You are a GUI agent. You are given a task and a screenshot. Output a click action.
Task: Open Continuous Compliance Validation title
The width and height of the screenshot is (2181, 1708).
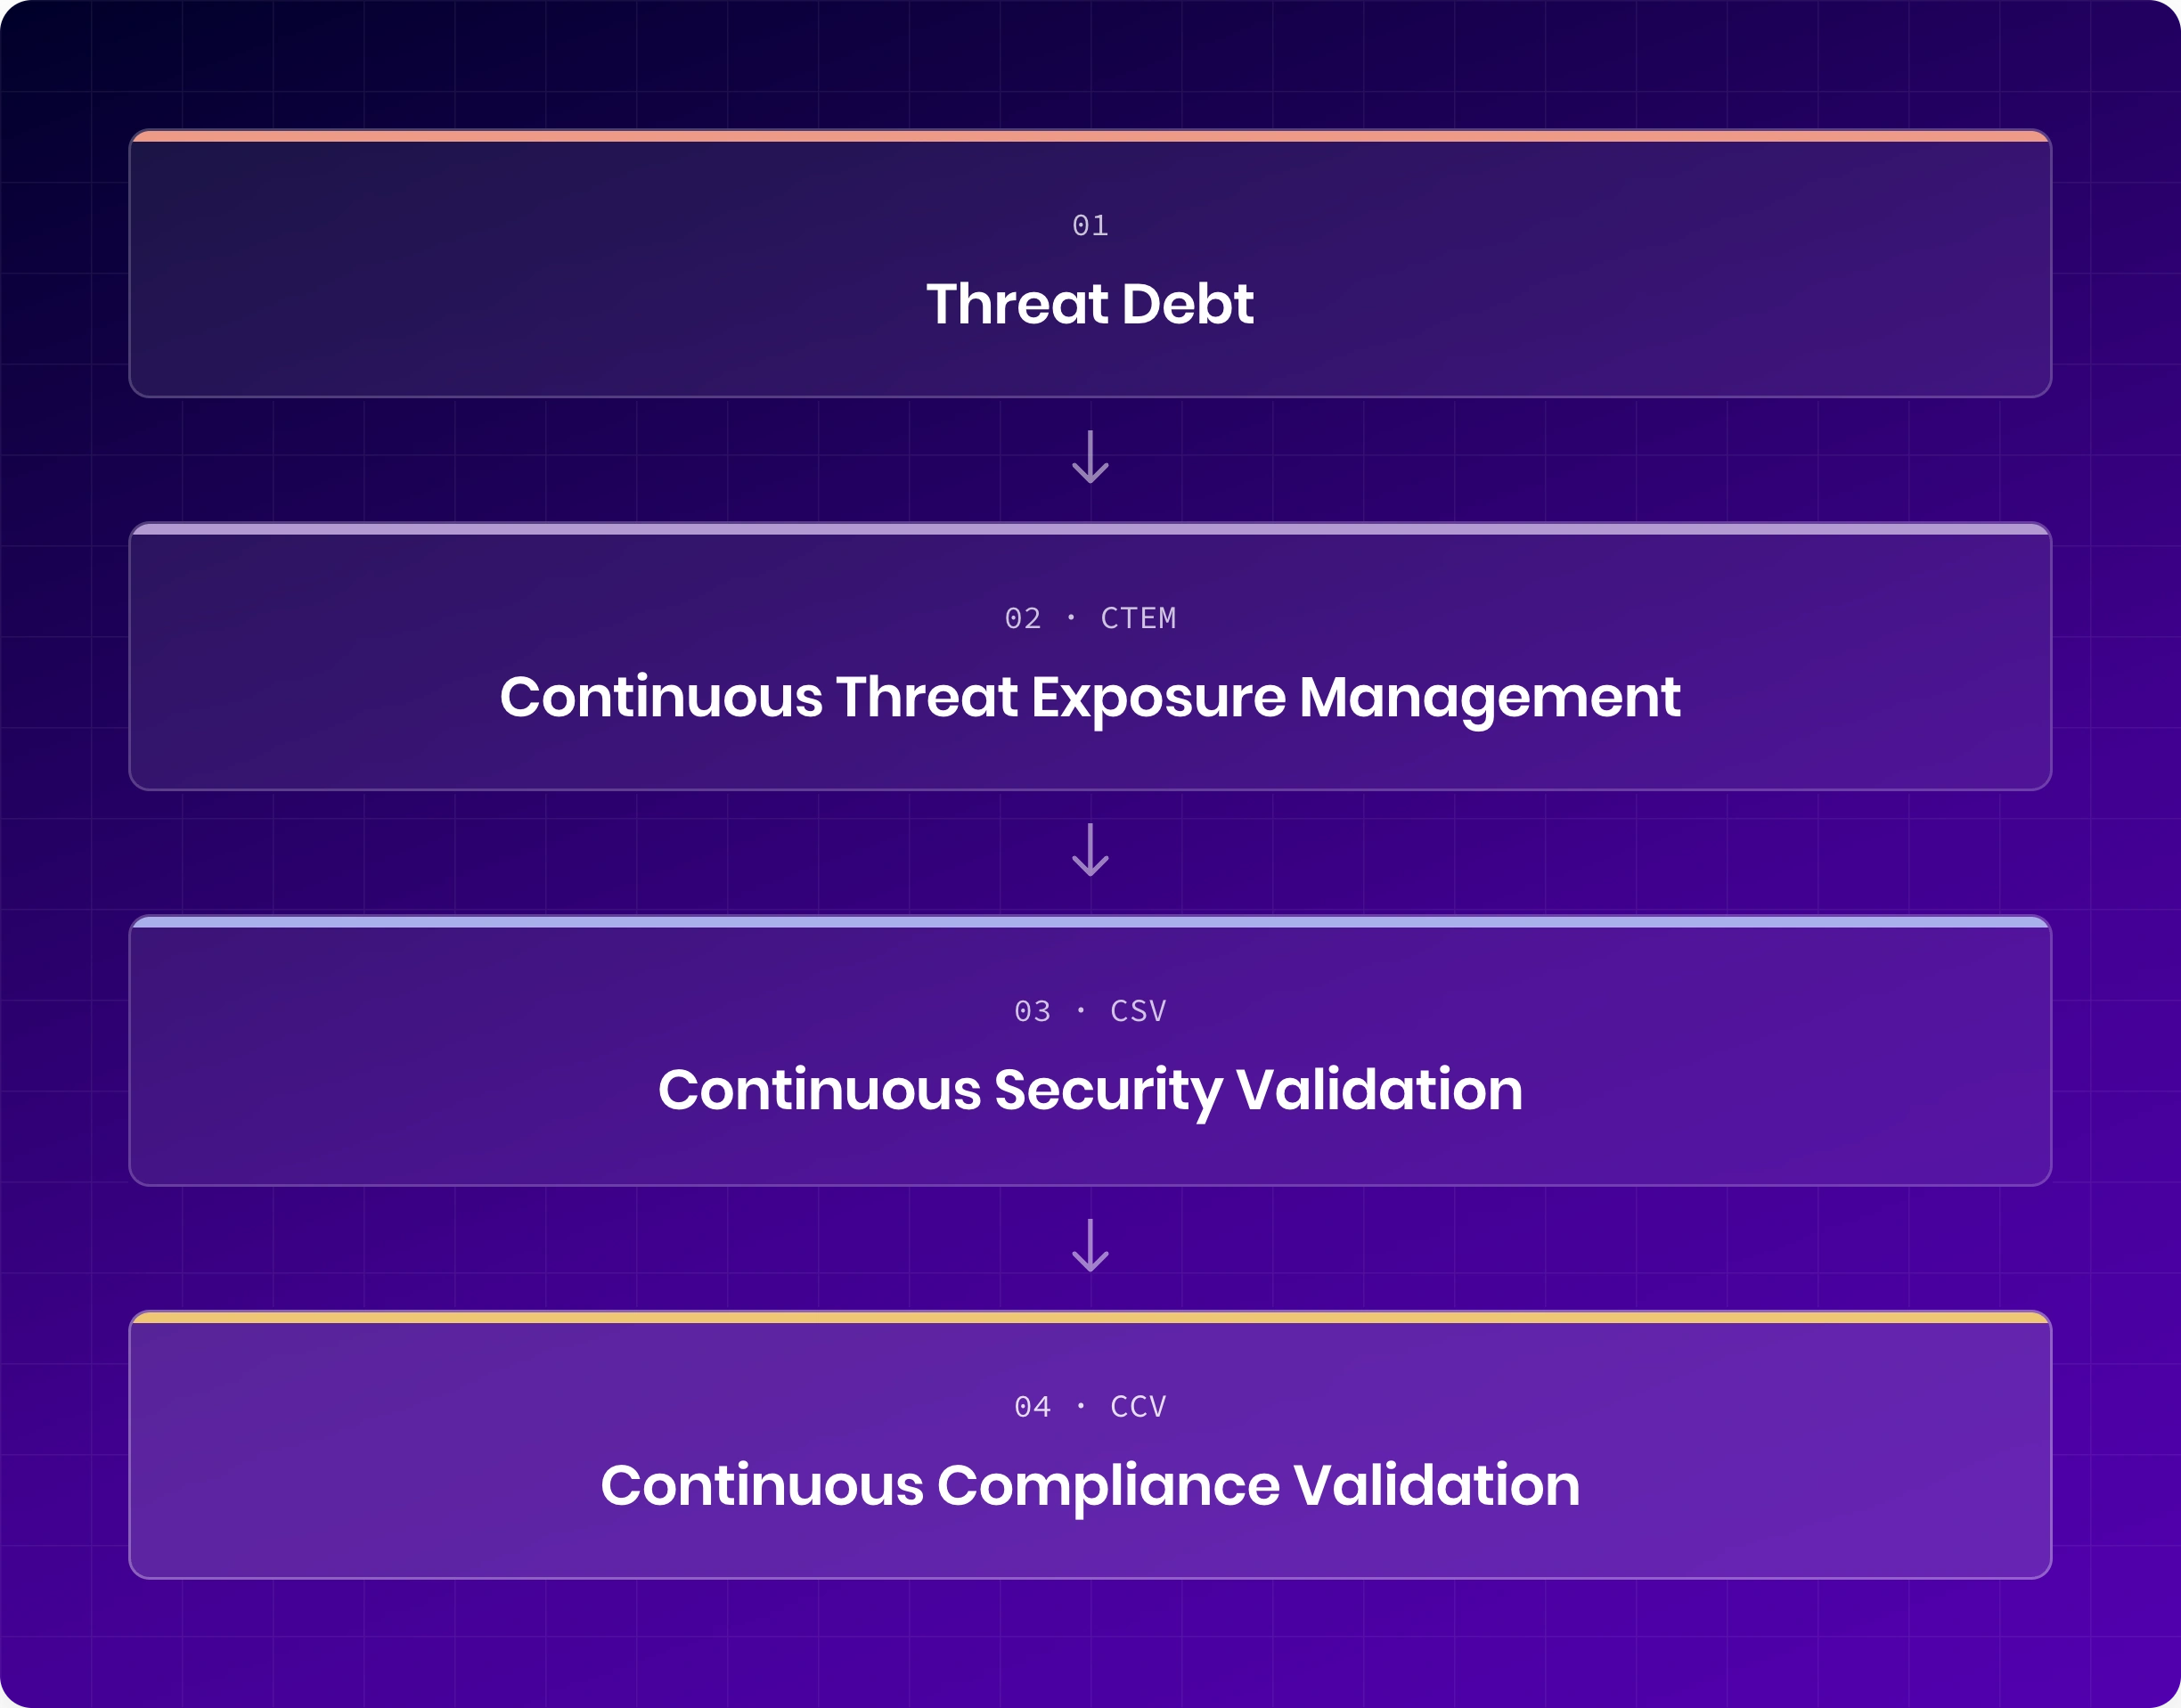[x=1090, y=1486]
